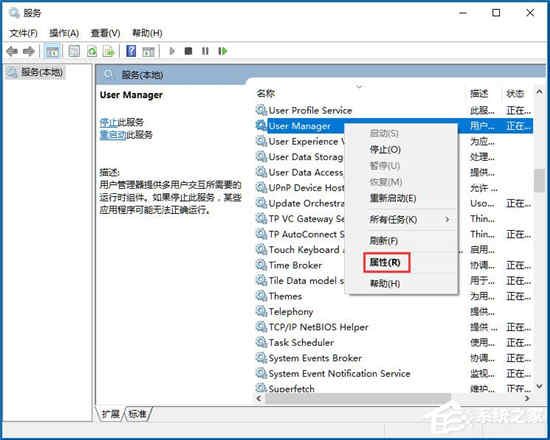Open the 操作(A) menu
The height and width of the screenshot is (440, 550).
(x=64, y=33)
